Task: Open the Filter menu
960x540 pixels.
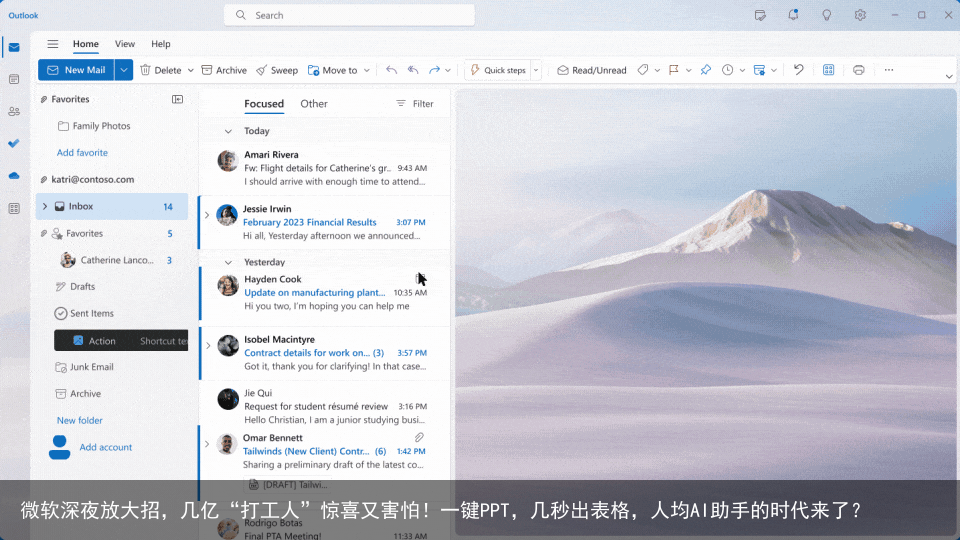Action: pyautogui.click(x=414, y=104)
